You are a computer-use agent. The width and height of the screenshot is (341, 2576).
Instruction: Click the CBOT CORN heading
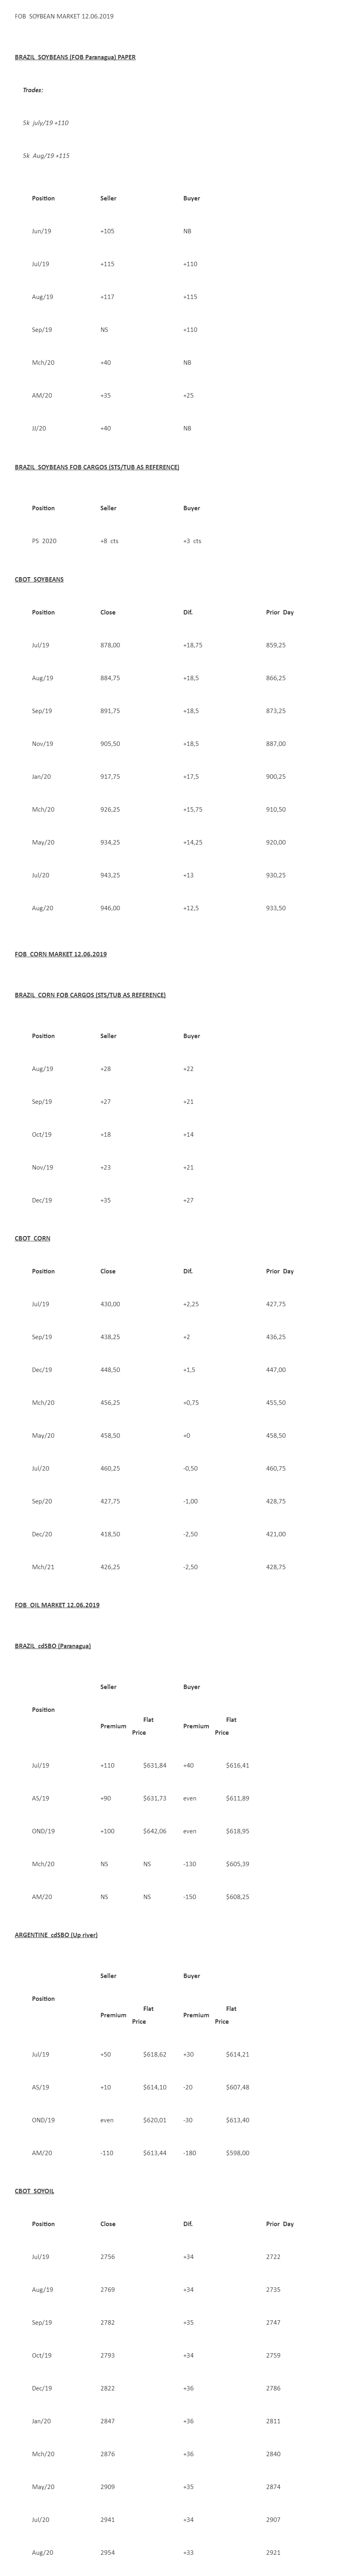[x=32, y=1238]
